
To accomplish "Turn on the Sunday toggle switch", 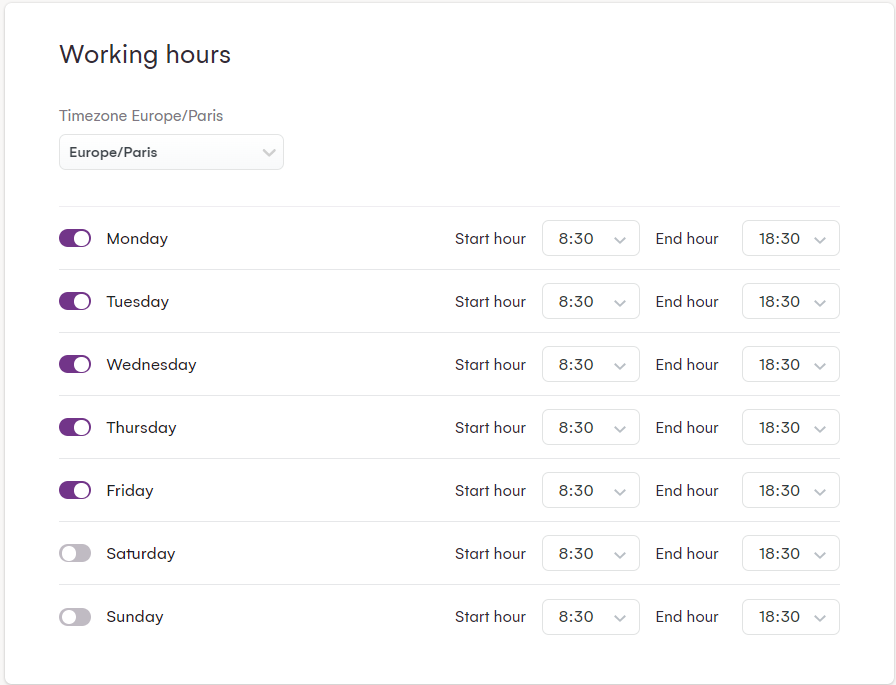I will coord(75,616).
